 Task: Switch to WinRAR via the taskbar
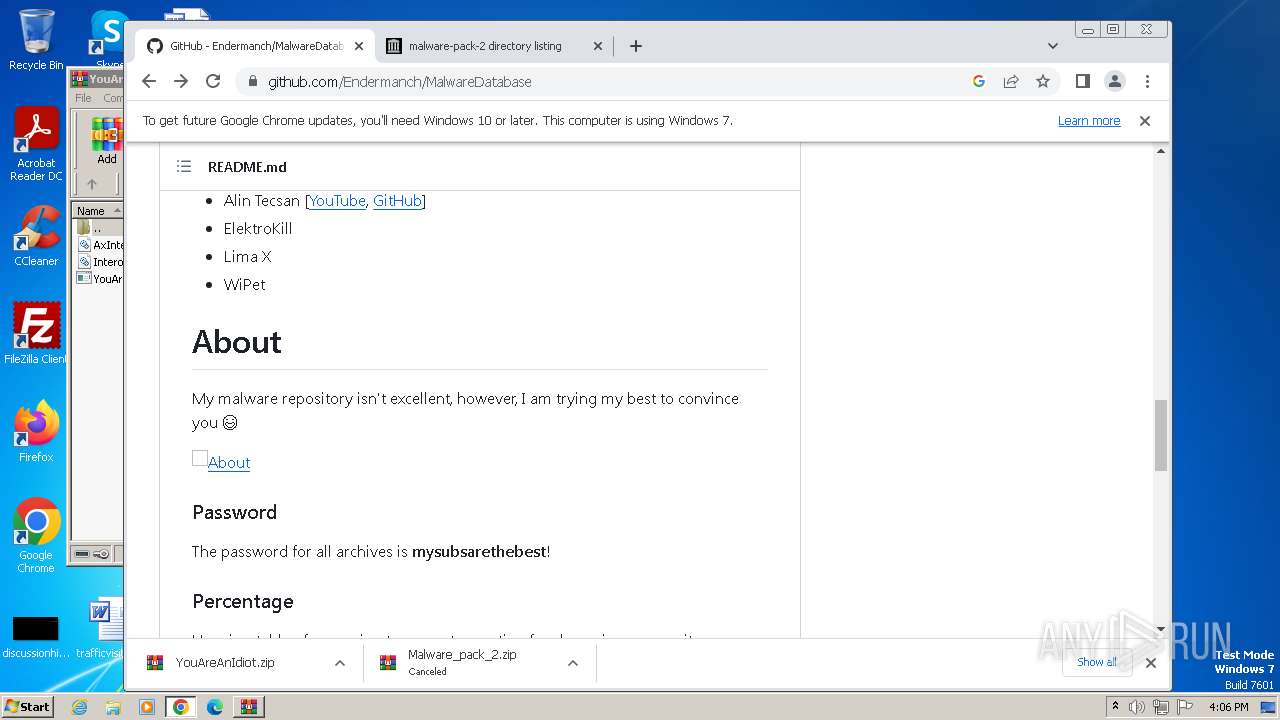249,707
